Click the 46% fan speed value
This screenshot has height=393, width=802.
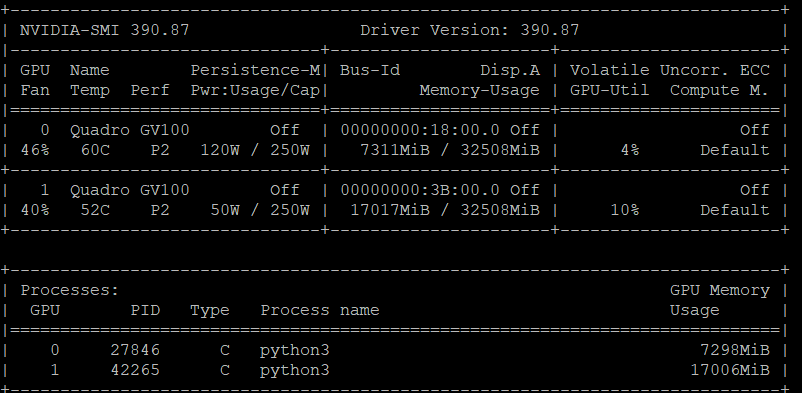35,150
